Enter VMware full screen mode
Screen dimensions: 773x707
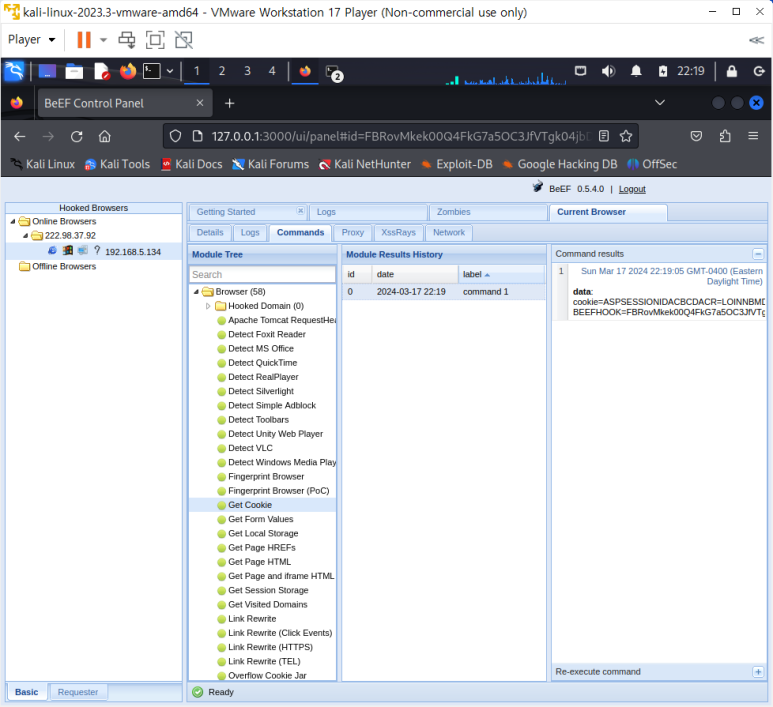(x=155, y=40)
